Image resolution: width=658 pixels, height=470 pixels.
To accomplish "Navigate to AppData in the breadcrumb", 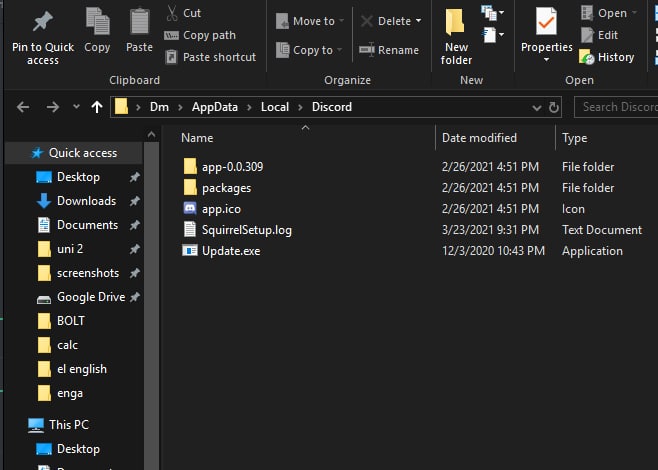I will [x=215, y=107].
